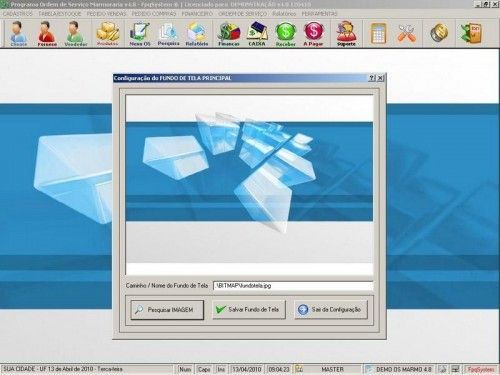Click the icon beside DEMO OS MARMO in status bar
Screen dimensions: 500x375
coord(369,369)
